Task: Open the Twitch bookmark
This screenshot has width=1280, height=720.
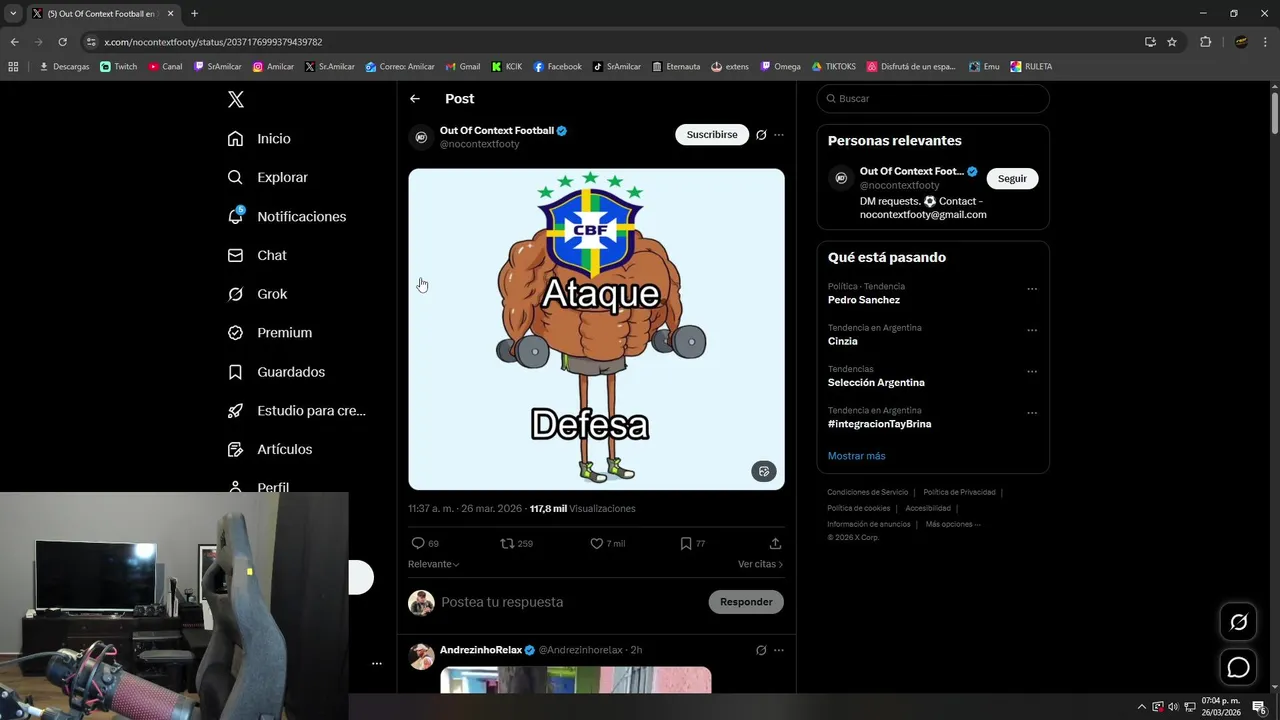Action: pyautogui.click(x=119, y=67)
